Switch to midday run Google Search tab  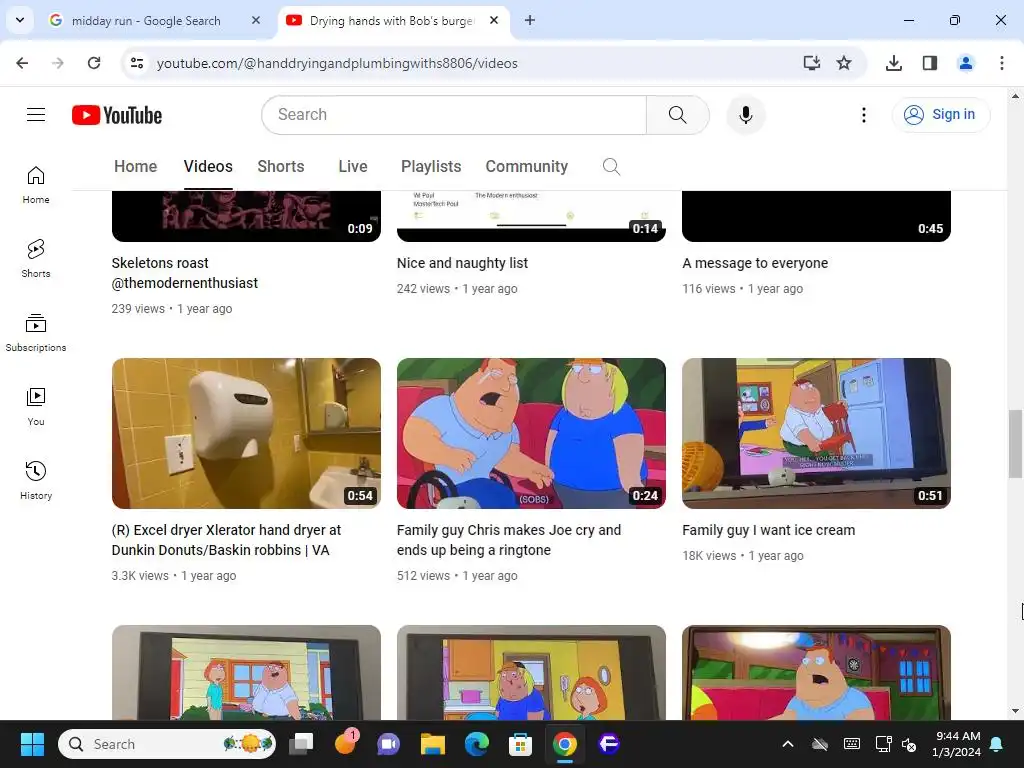pyautogui.click(x=146, y=20)
